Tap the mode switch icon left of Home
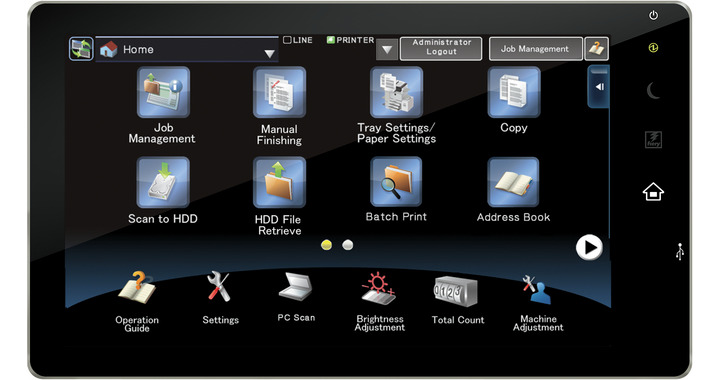720x380 pixels. pos(81,49)
